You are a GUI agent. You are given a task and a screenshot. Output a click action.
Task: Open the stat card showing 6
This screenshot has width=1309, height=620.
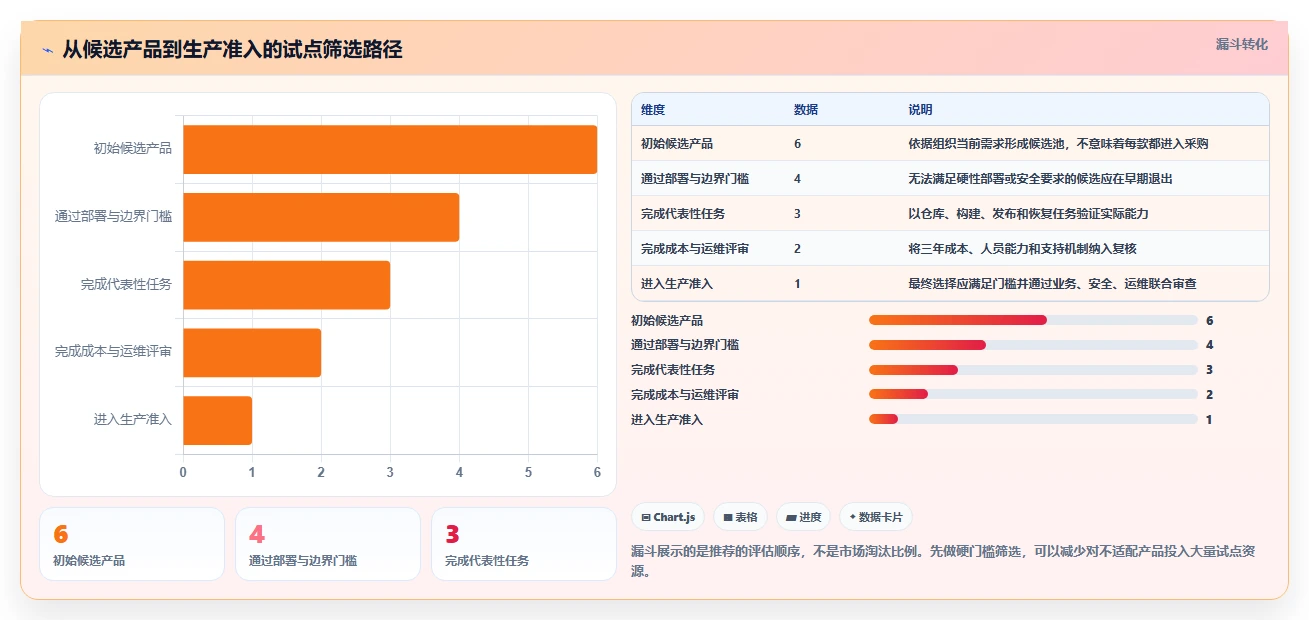point(132,544)
